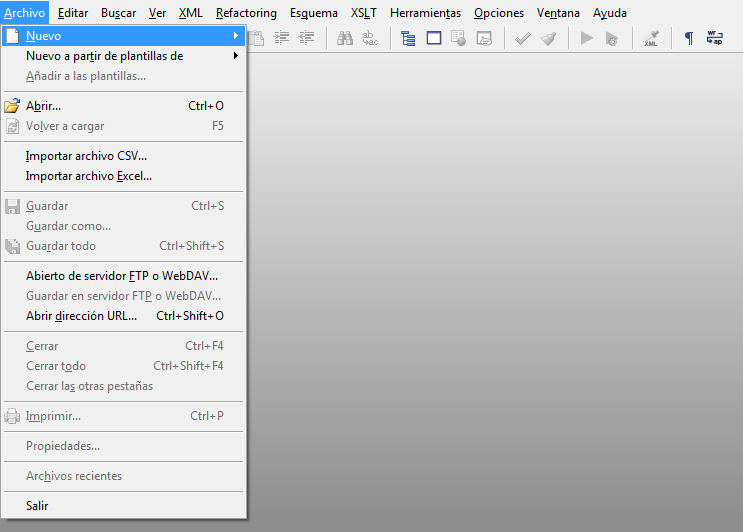Choose Abrir dirección URL...
743x532 pixels.
point(123,316)
